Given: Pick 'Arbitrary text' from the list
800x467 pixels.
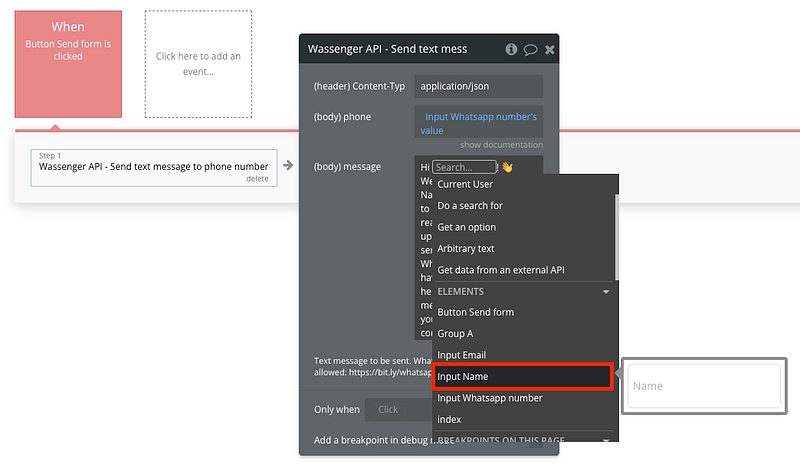Looking at the screenshot, I should point(466,249).
